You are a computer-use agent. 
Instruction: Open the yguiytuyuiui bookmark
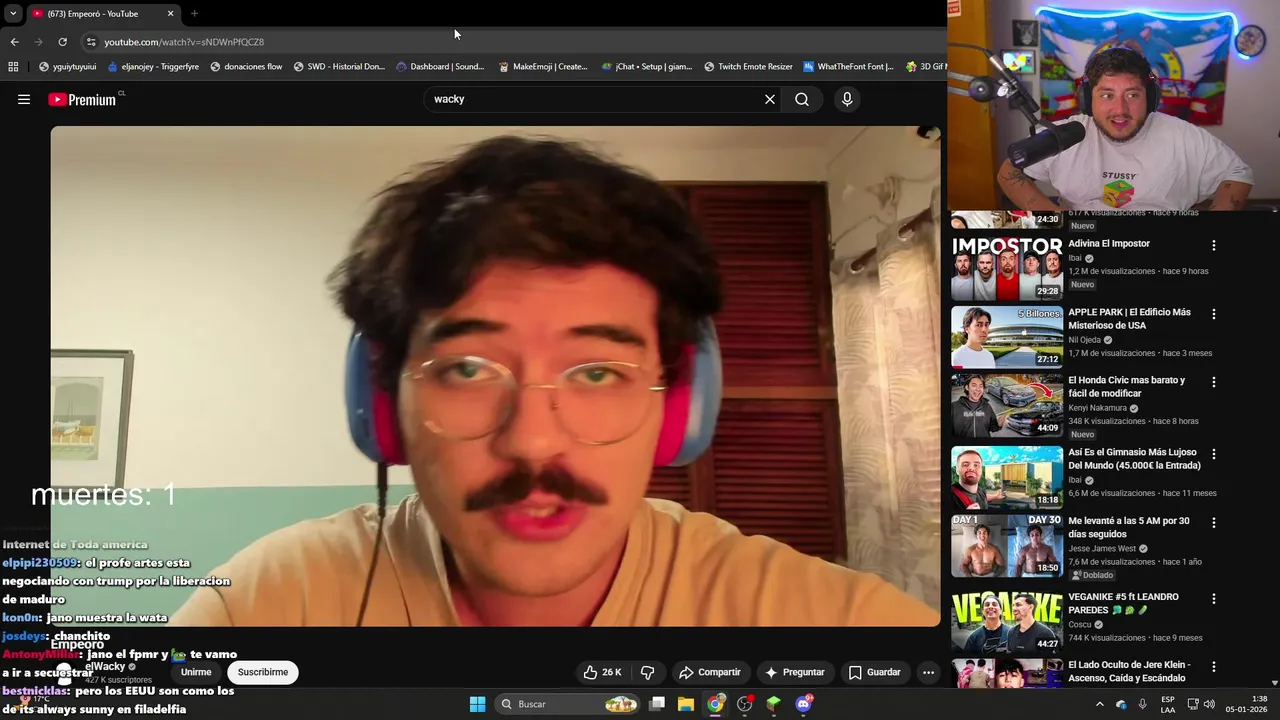click(67, 67)
